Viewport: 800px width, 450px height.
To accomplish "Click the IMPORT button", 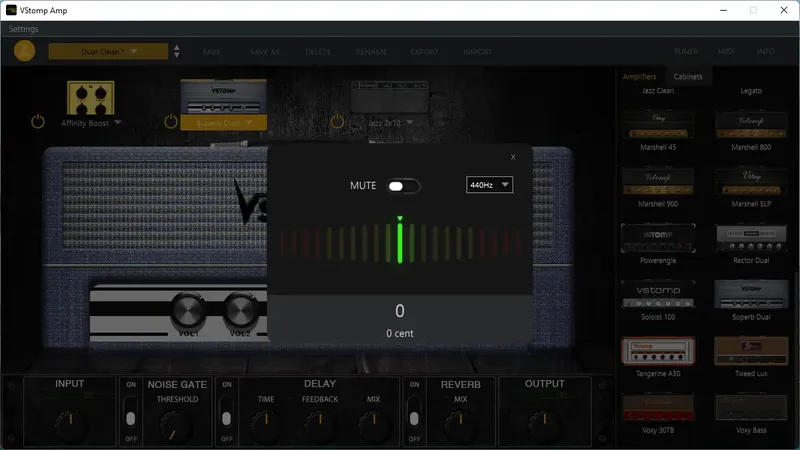I will point(478,52).
